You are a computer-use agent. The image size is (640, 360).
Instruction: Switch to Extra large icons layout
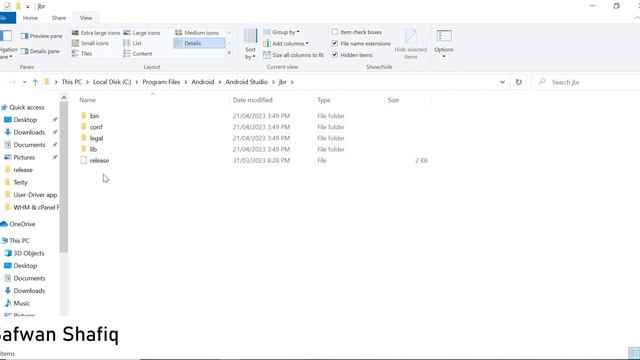[x=96, y=33]
